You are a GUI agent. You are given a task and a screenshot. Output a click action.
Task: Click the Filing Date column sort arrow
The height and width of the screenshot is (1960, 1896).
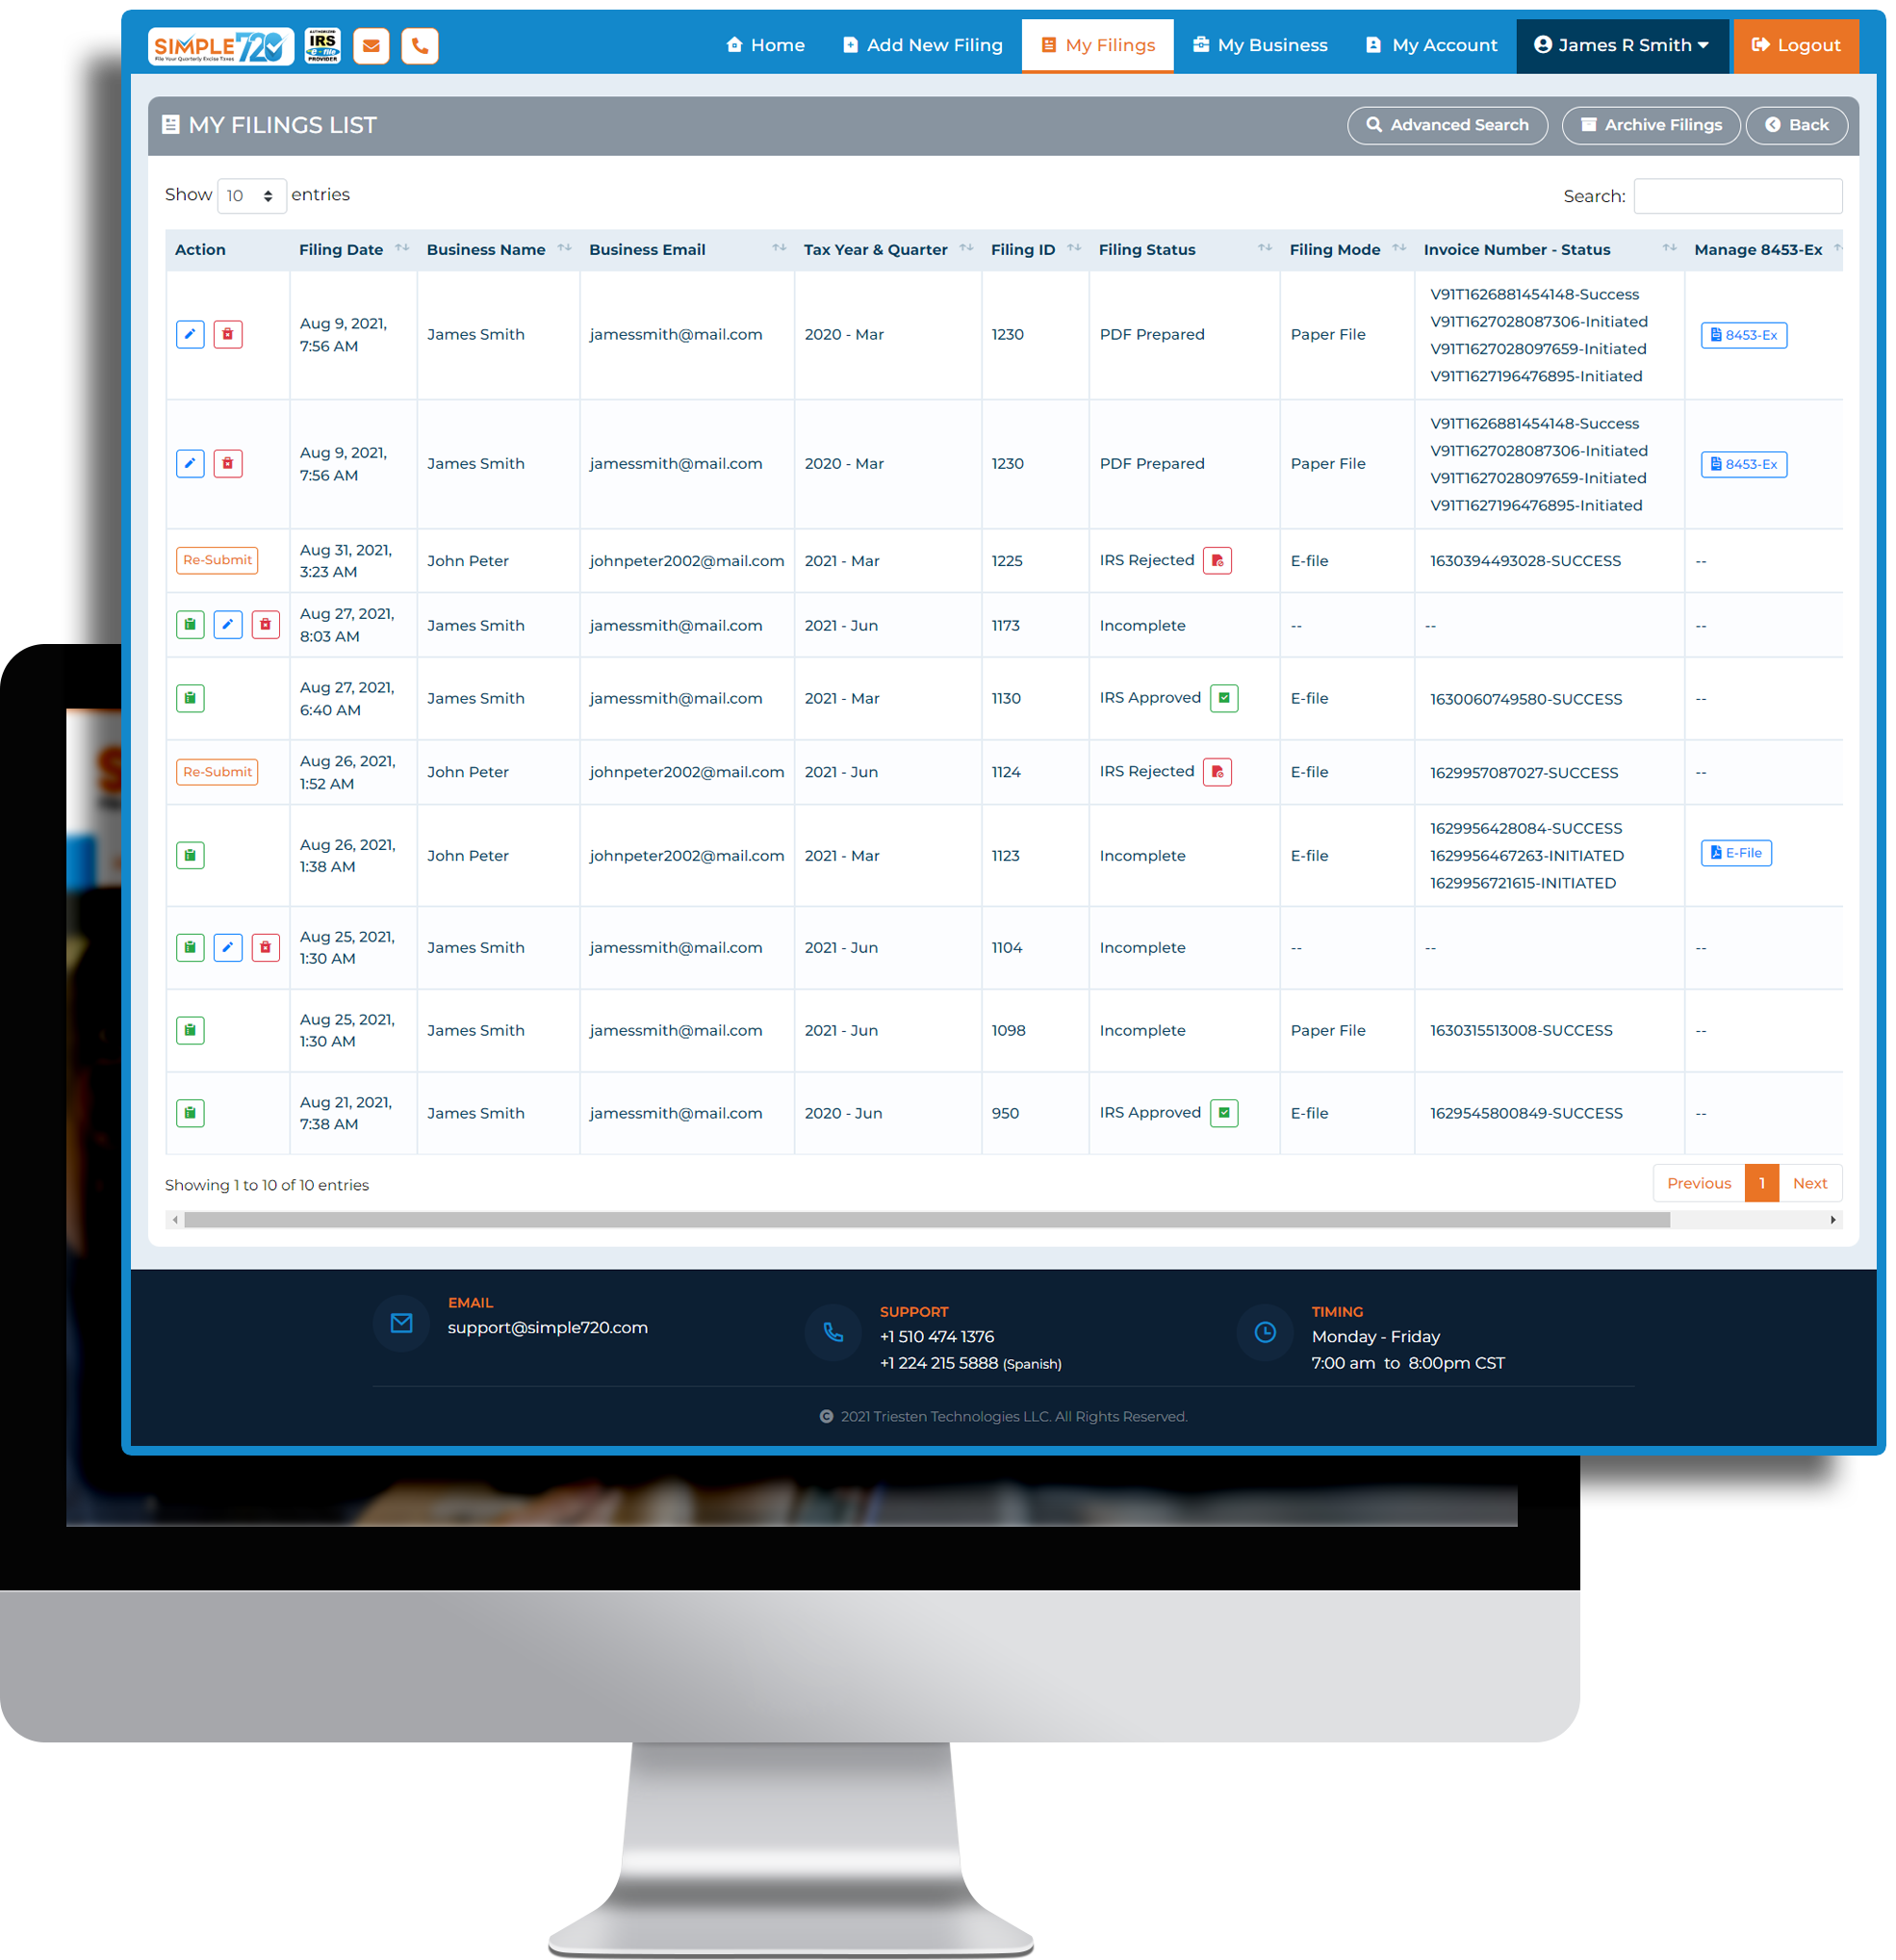[x=402, y=246]
